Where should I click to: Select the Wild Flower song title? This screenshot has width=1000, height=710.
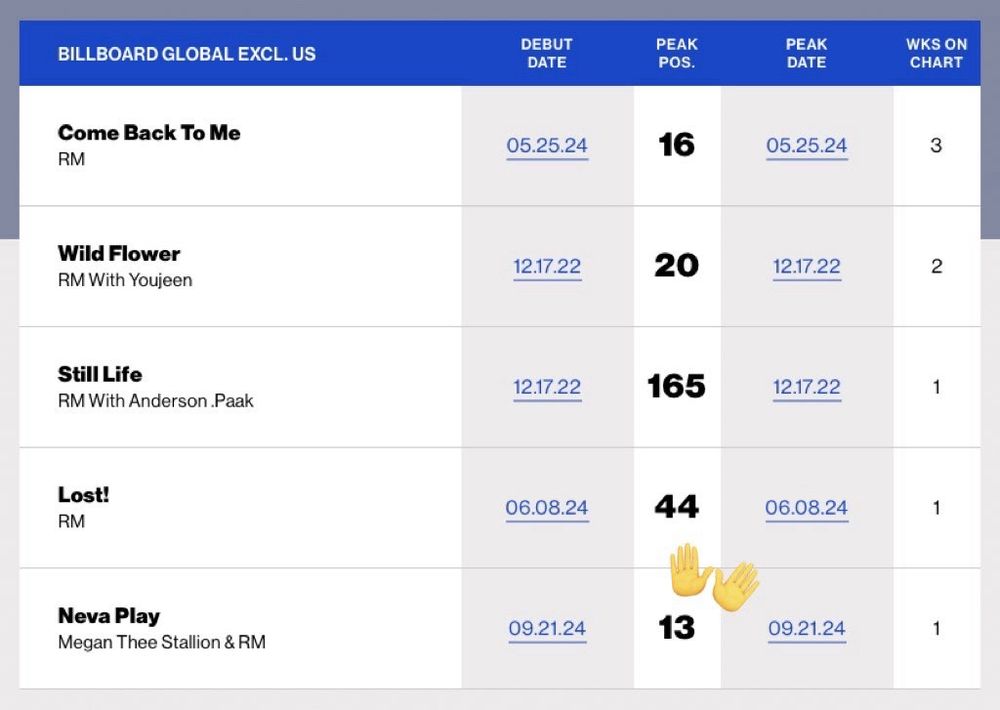tap(119, 253)
